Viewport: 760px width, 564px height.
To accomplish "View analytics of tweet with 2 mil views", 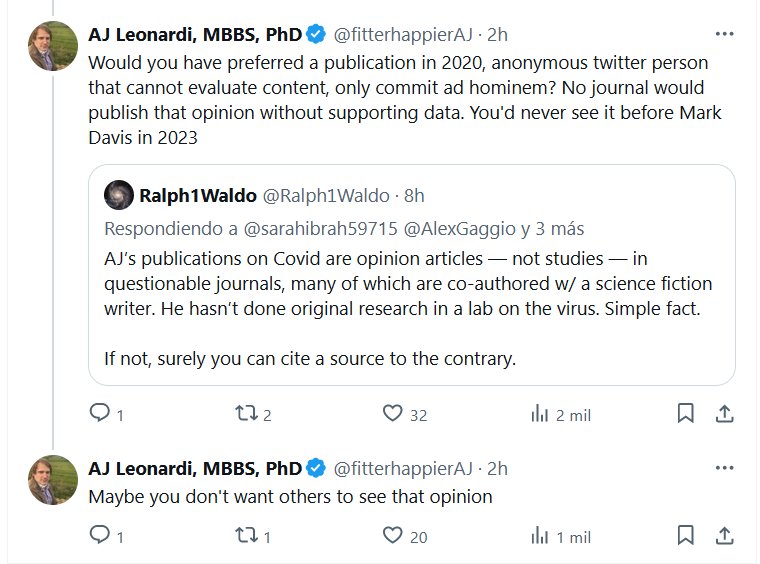I will [538, 413].
